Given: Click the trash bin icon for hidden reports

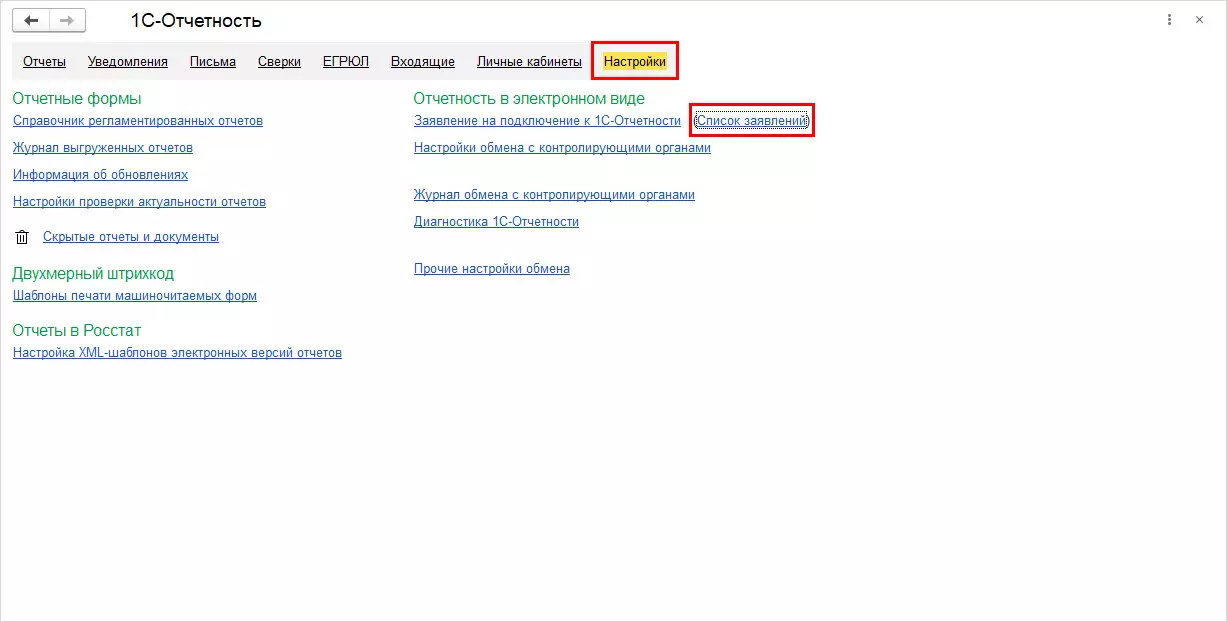Looking at the screenshot, I should point(22,237).
